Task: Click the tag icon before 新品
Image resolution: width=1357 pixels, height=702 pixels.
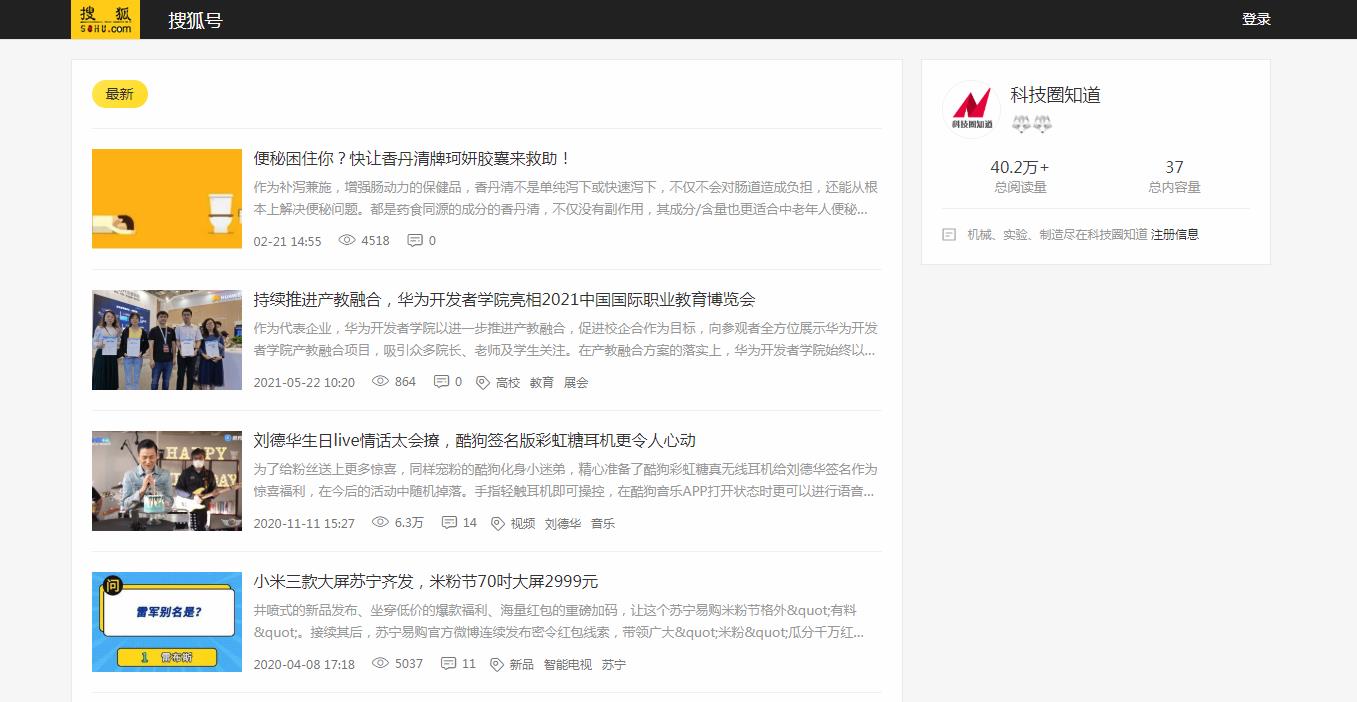Action: (496, 664)
